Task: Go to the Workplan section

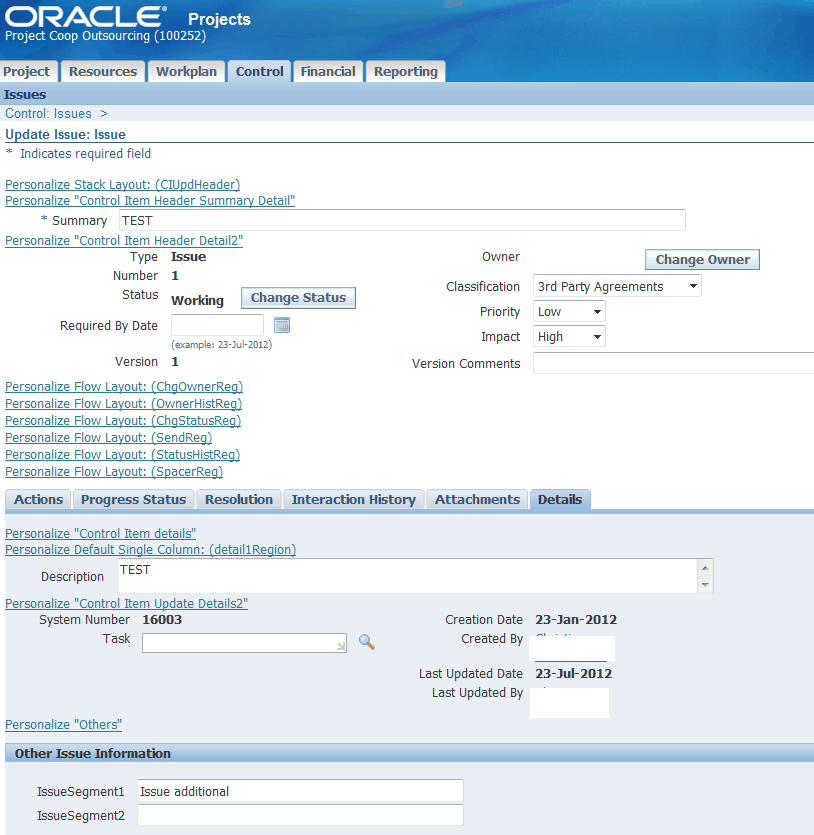Action: pos(186,71)
